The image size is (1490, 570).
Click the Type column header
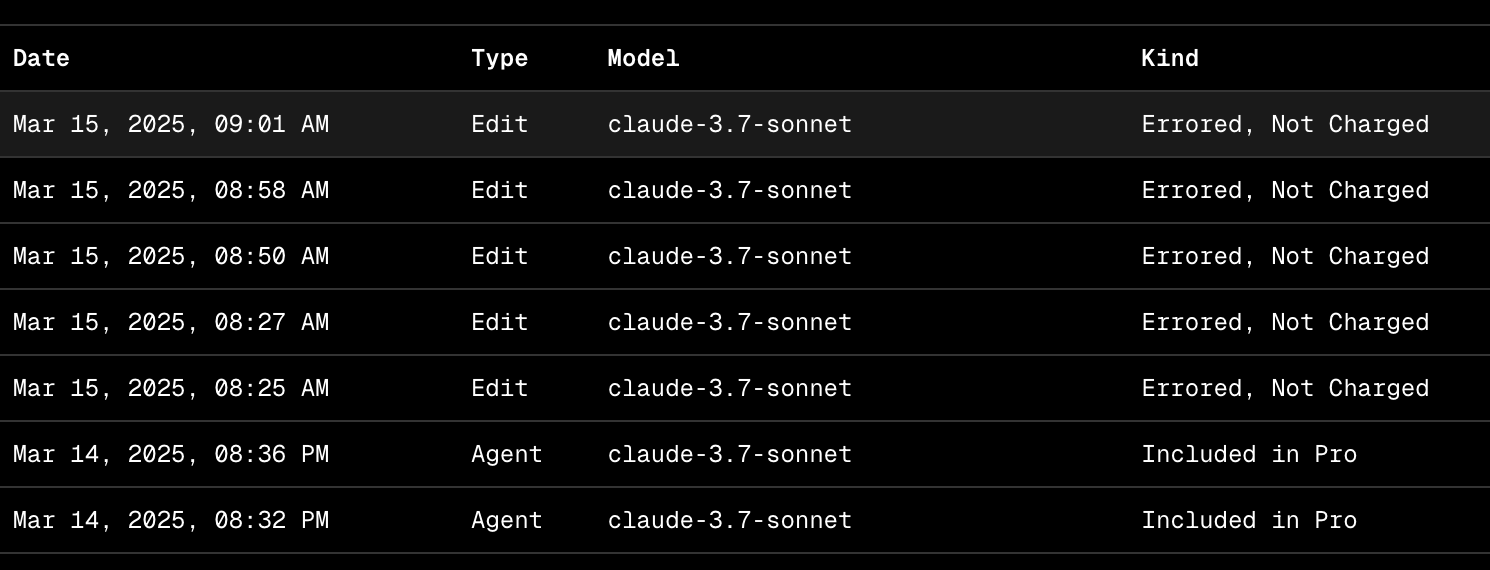tap(499, 58)
